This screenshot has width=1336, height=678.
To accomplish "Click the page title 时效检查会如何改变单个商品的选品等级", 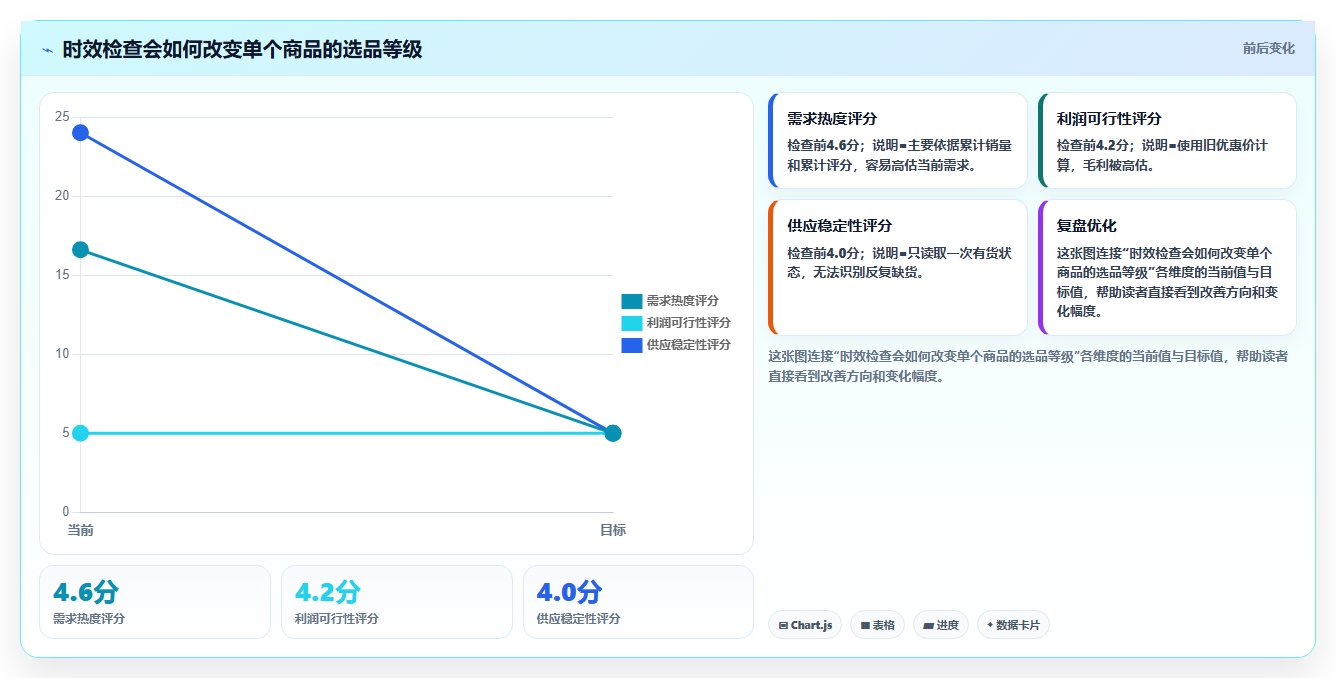I will (242, 49).
